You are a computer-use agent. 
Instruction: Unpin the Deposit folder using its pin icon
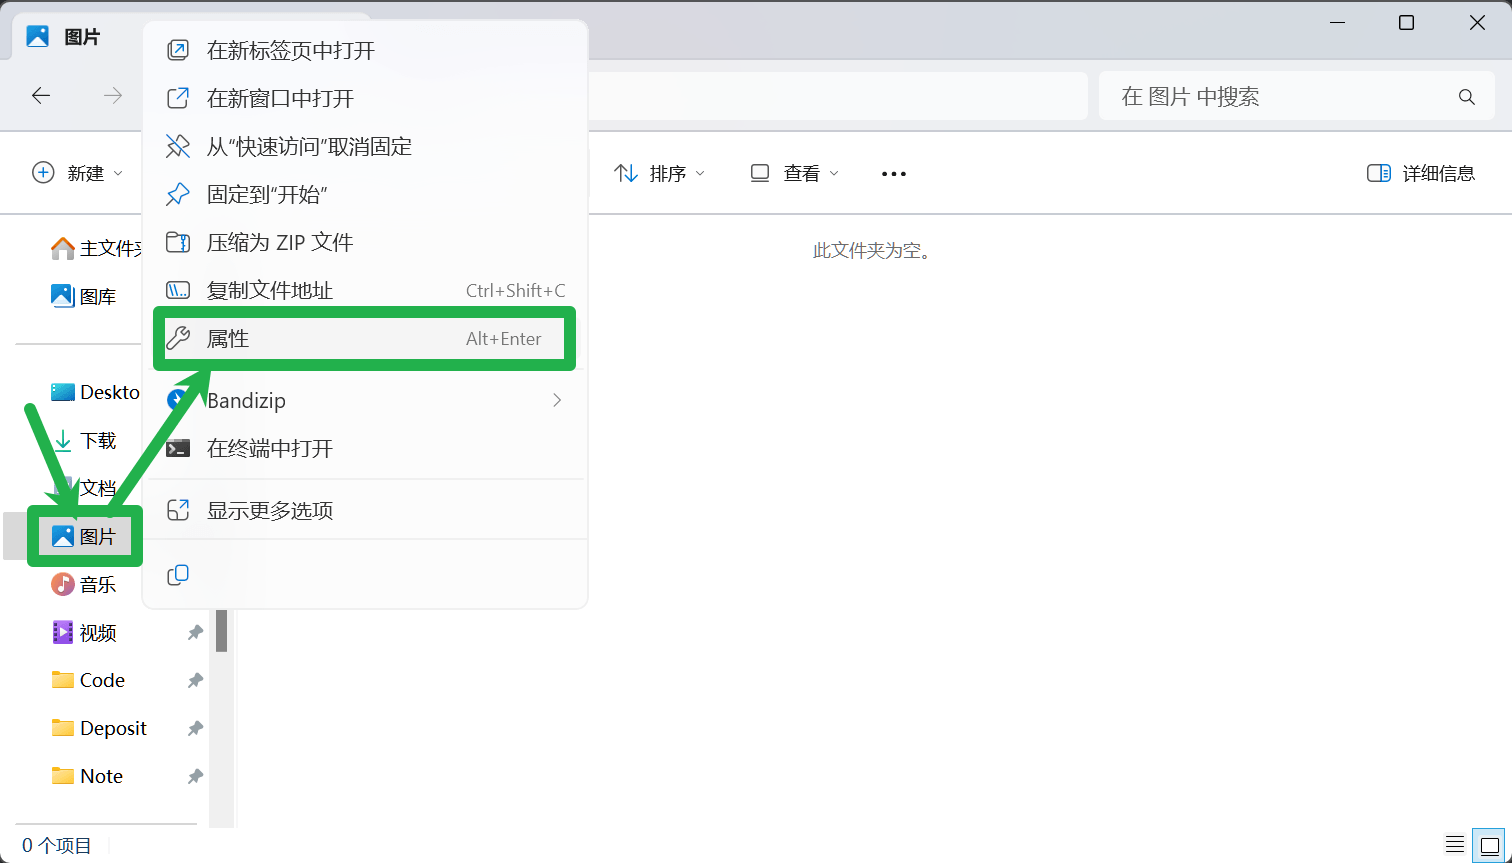[196, 728]
